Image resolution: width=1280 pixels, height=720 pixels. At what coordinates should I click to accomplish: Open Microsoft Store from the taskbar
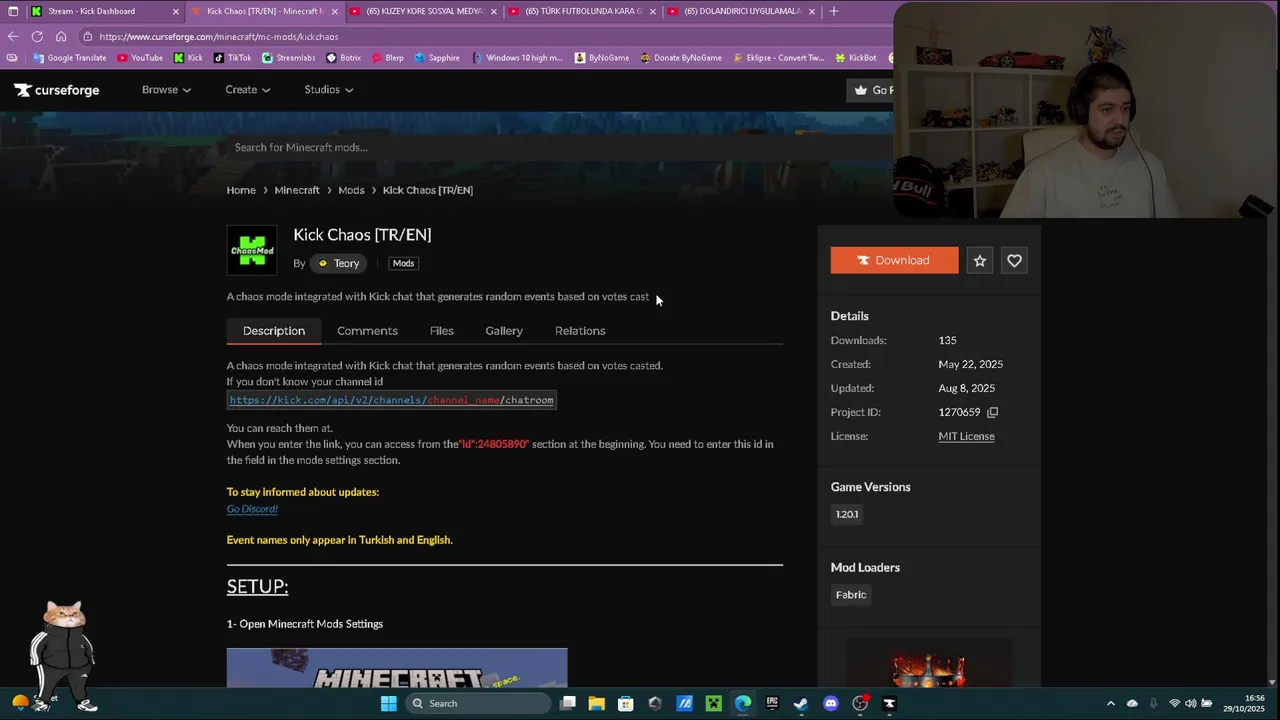[626, 704]
